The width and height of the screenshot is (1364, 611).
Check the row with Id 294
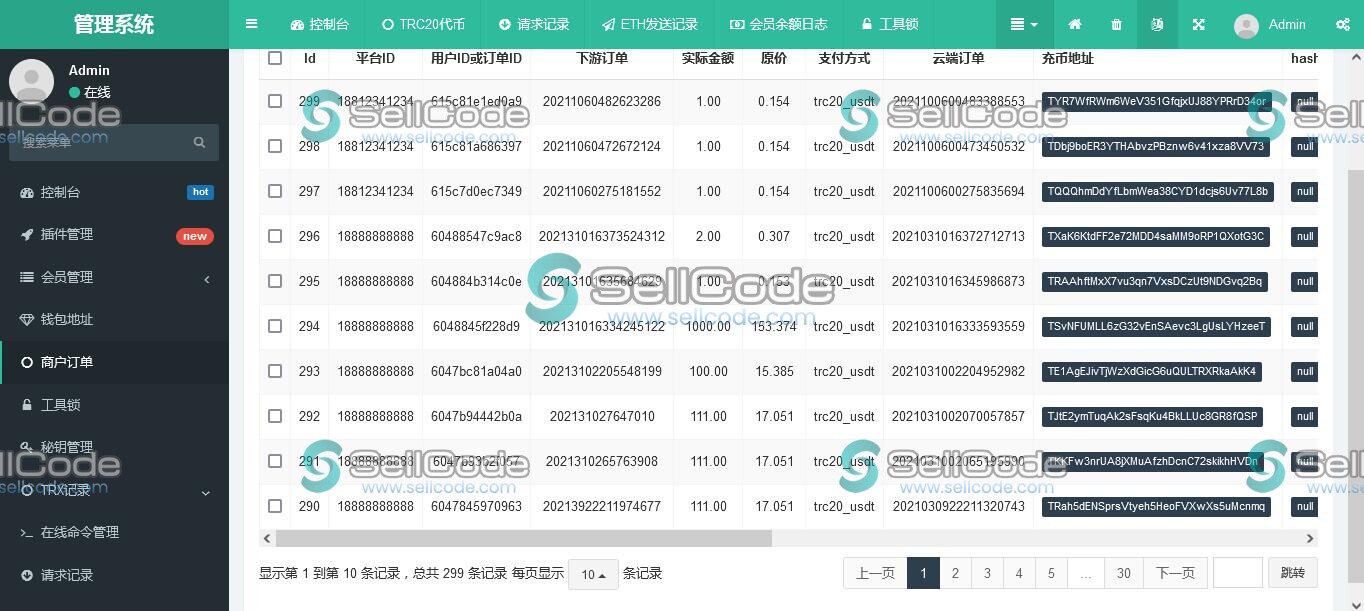coord(275,326)
